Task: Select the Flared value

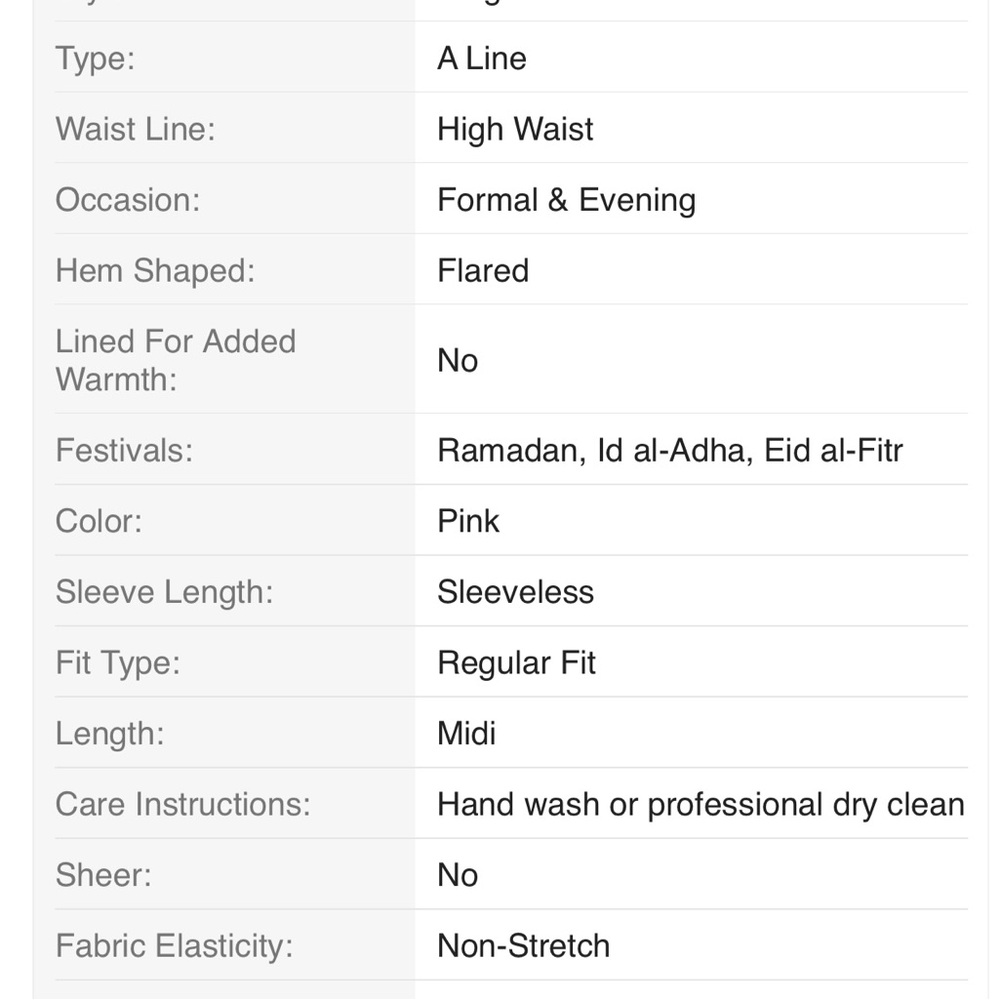Action: coord(483,270)
